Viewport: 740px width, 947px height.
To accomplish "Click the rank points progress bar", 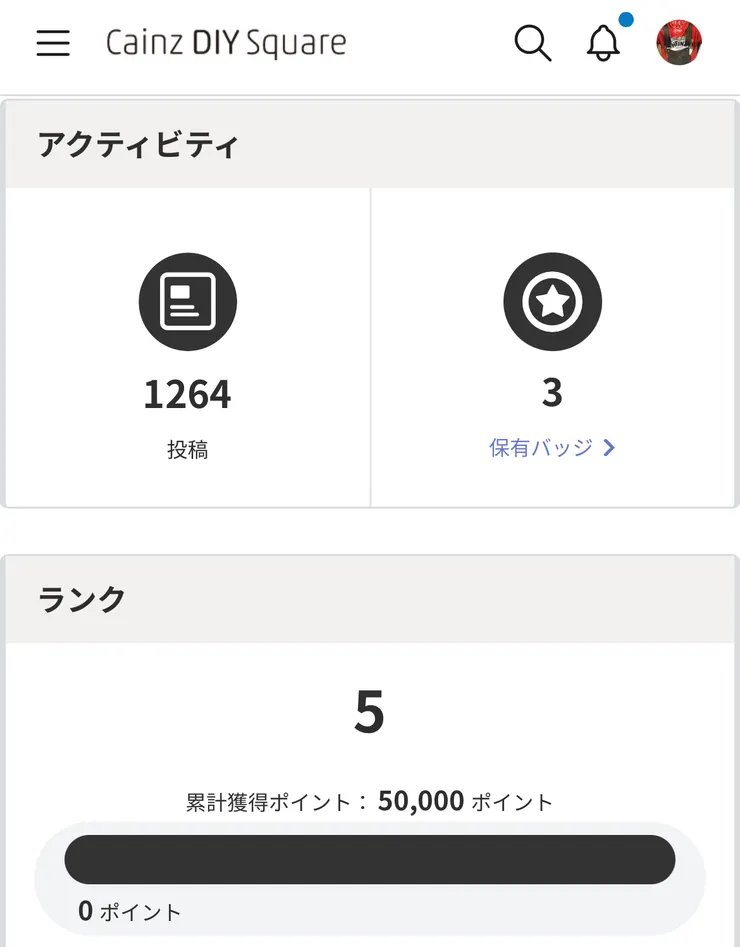I will point(369,860).
